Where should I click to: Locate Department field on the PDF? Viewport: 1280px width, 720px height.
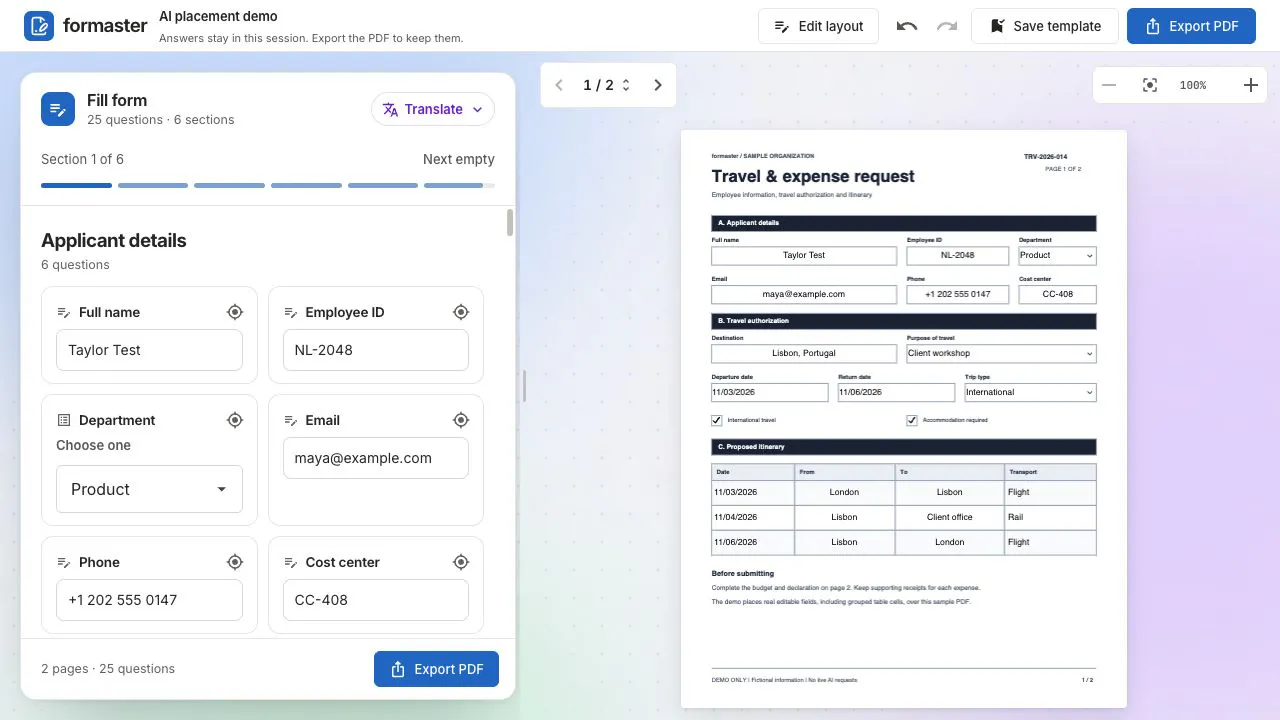[235, 420]
